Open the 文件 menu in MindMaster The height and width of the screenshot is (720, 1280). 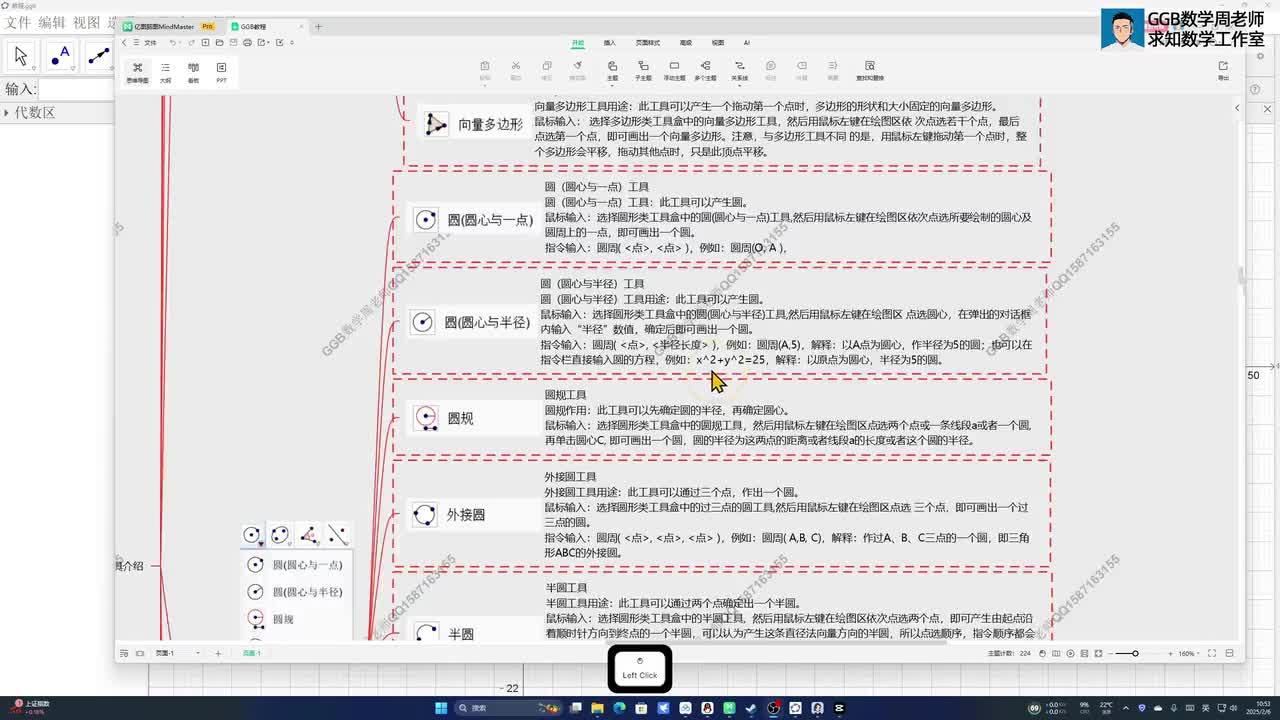tap(150, 43)
